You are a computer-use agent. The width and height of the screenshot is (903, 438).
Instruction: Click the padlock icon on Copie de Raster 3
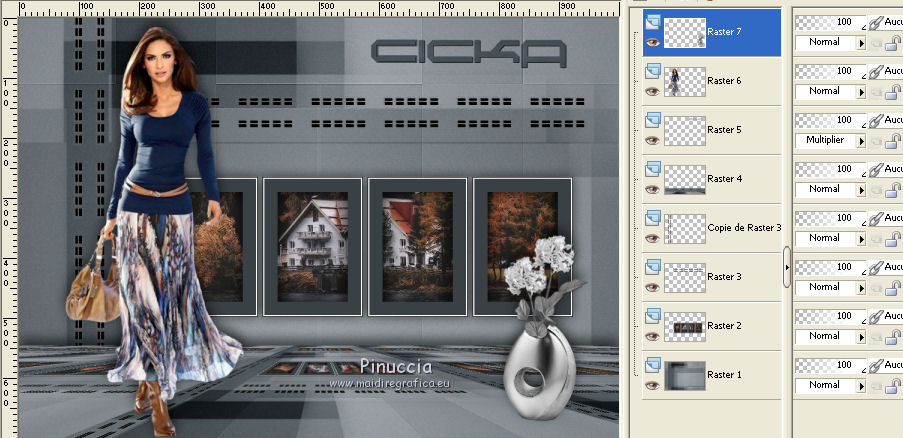point(893,238)
